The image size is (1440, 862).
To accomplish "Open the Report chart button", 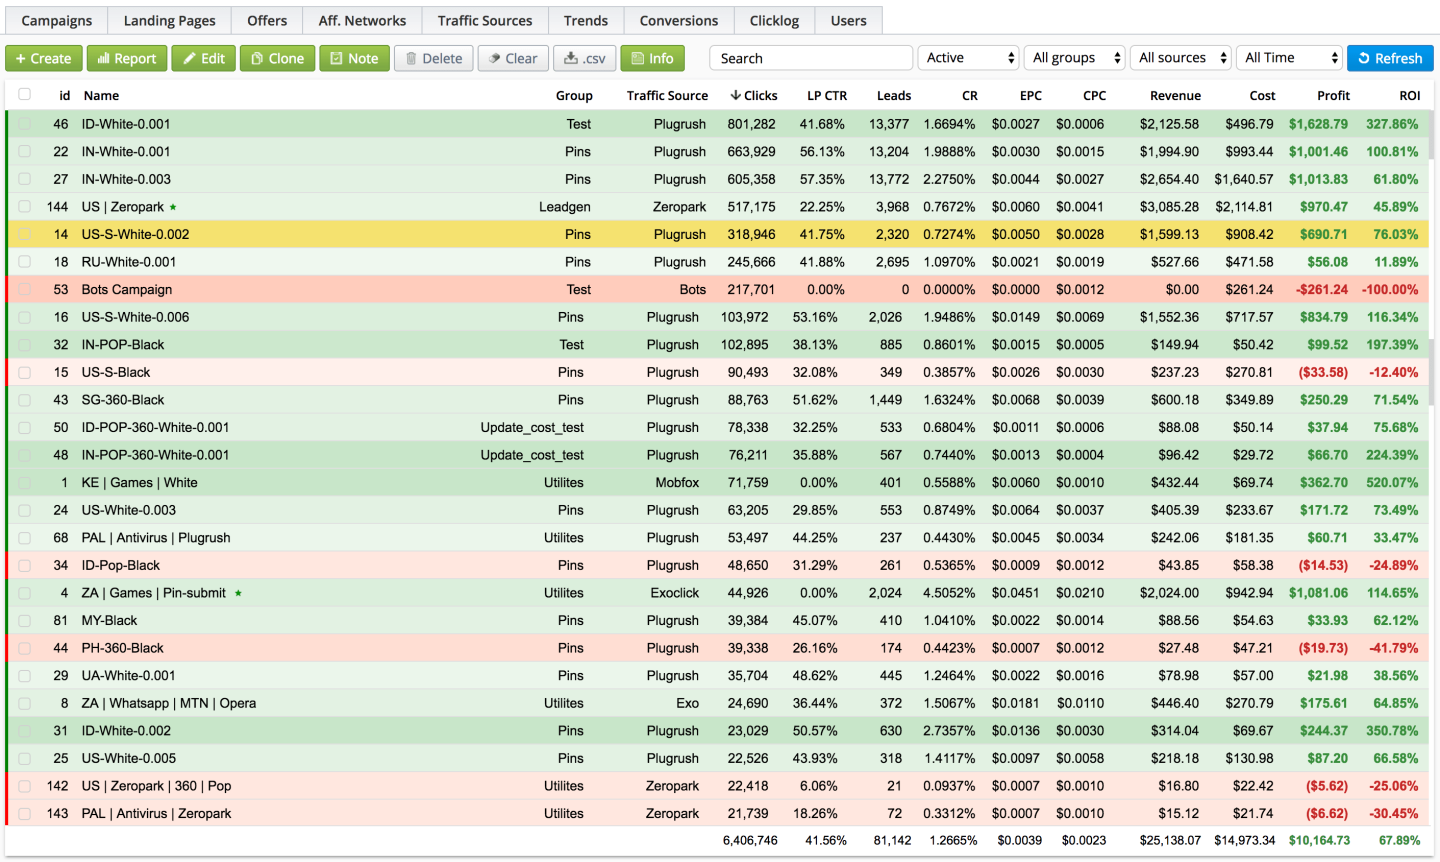I will [x=127, y=59].
